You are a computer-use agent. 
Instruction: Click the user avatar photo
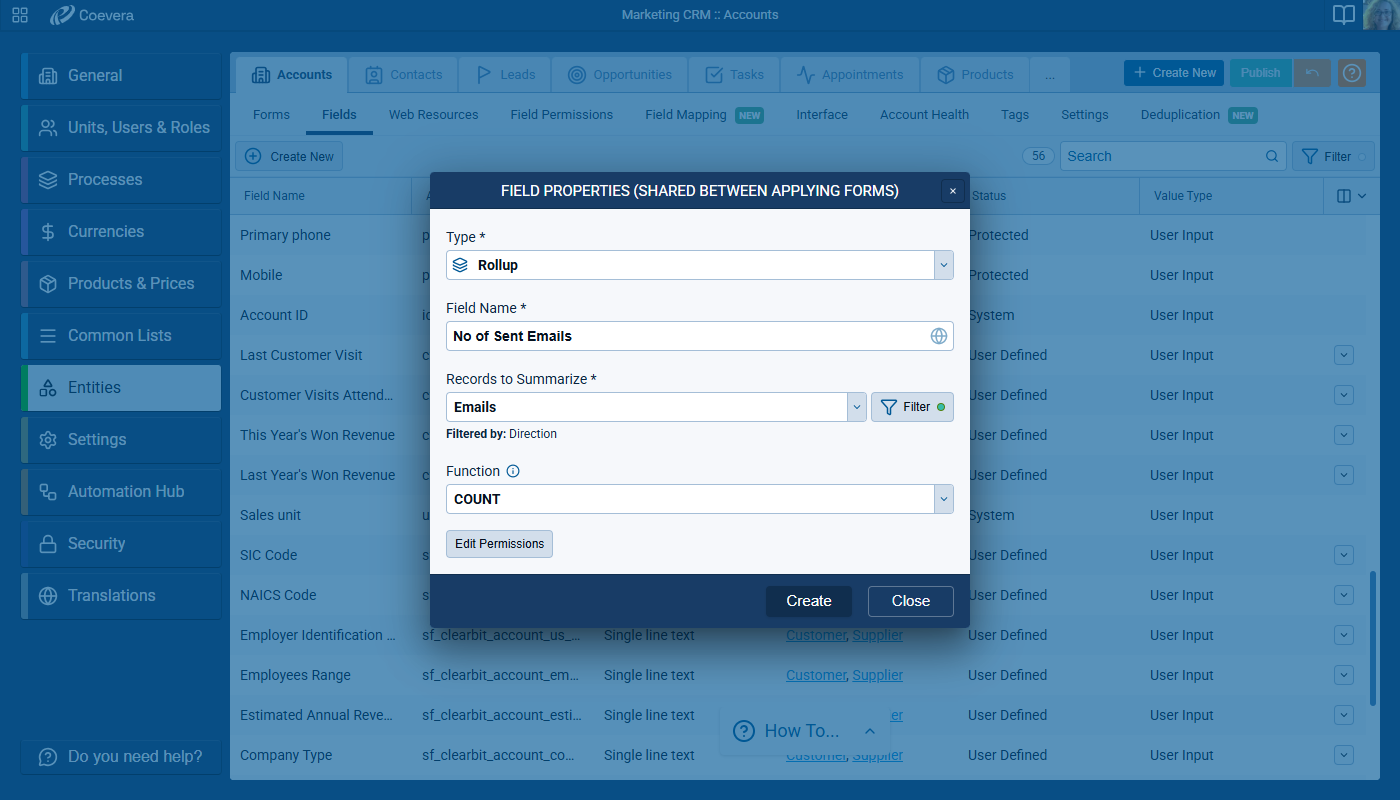(1380, 15)
